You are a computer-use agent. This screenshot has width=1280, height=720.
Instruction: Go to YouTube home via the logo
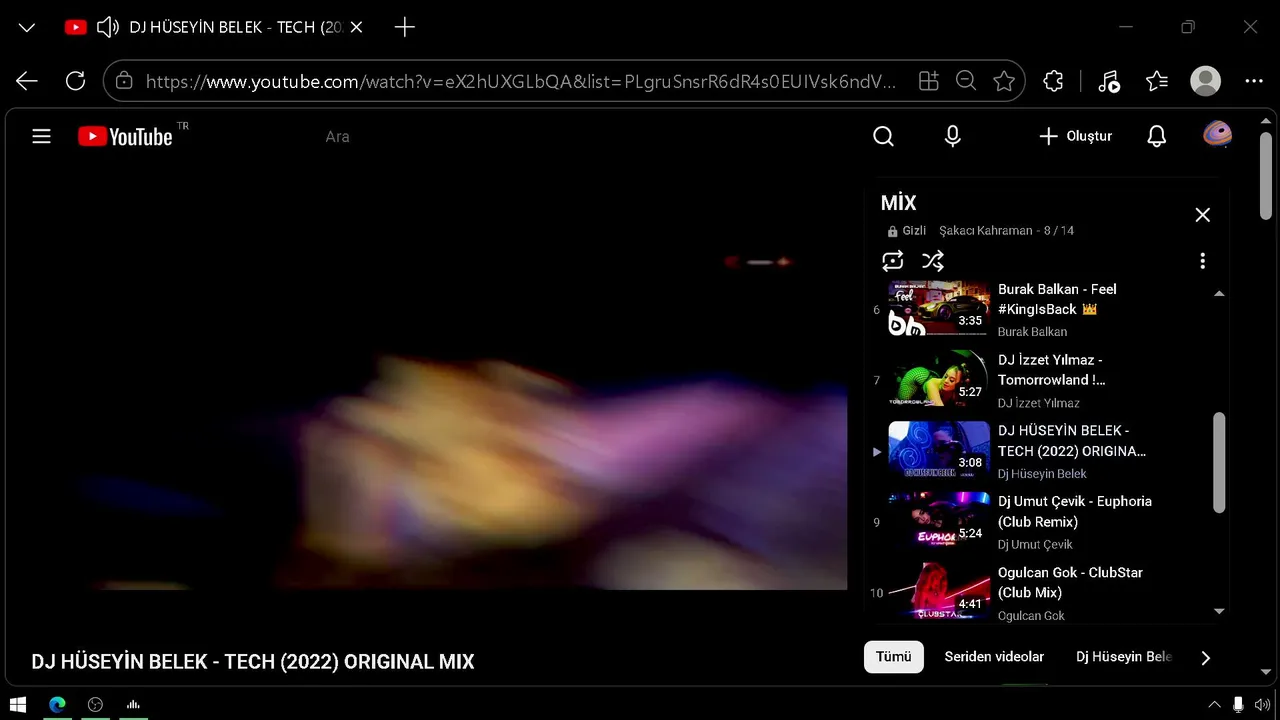(x=125, y=136)
